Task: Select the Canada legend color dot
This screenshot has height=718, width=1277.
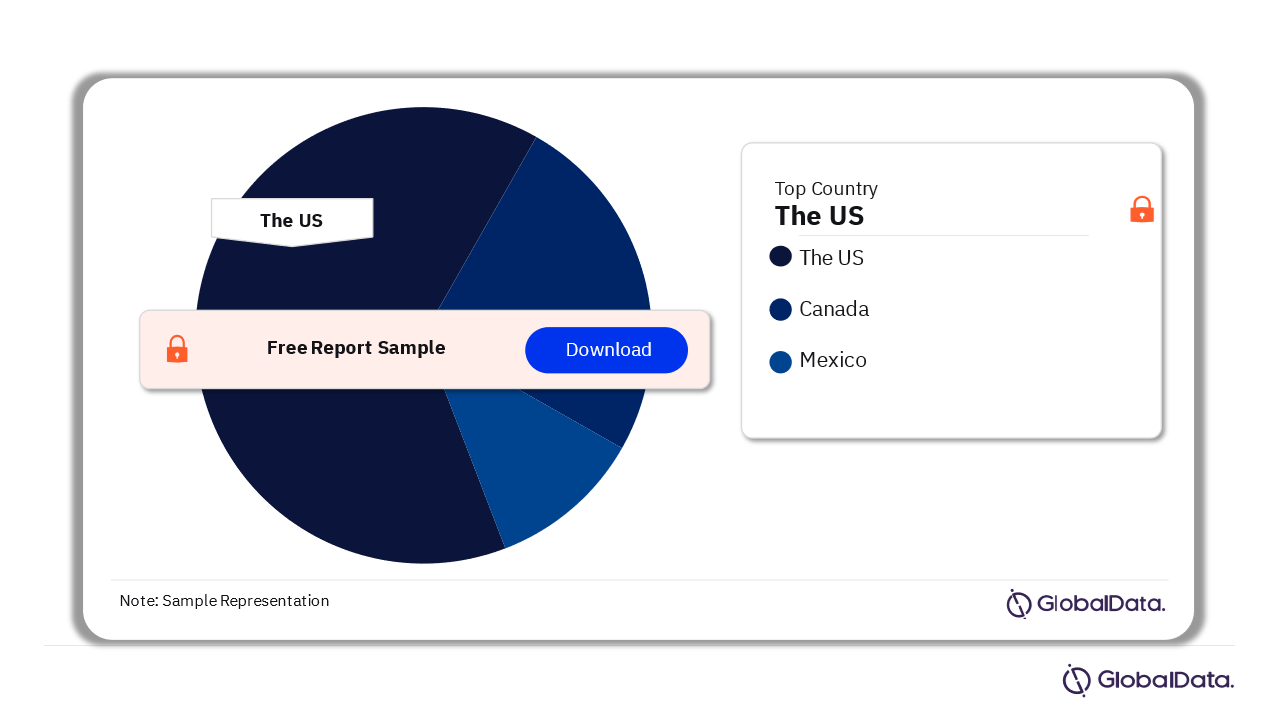Action: coord(781,310)
